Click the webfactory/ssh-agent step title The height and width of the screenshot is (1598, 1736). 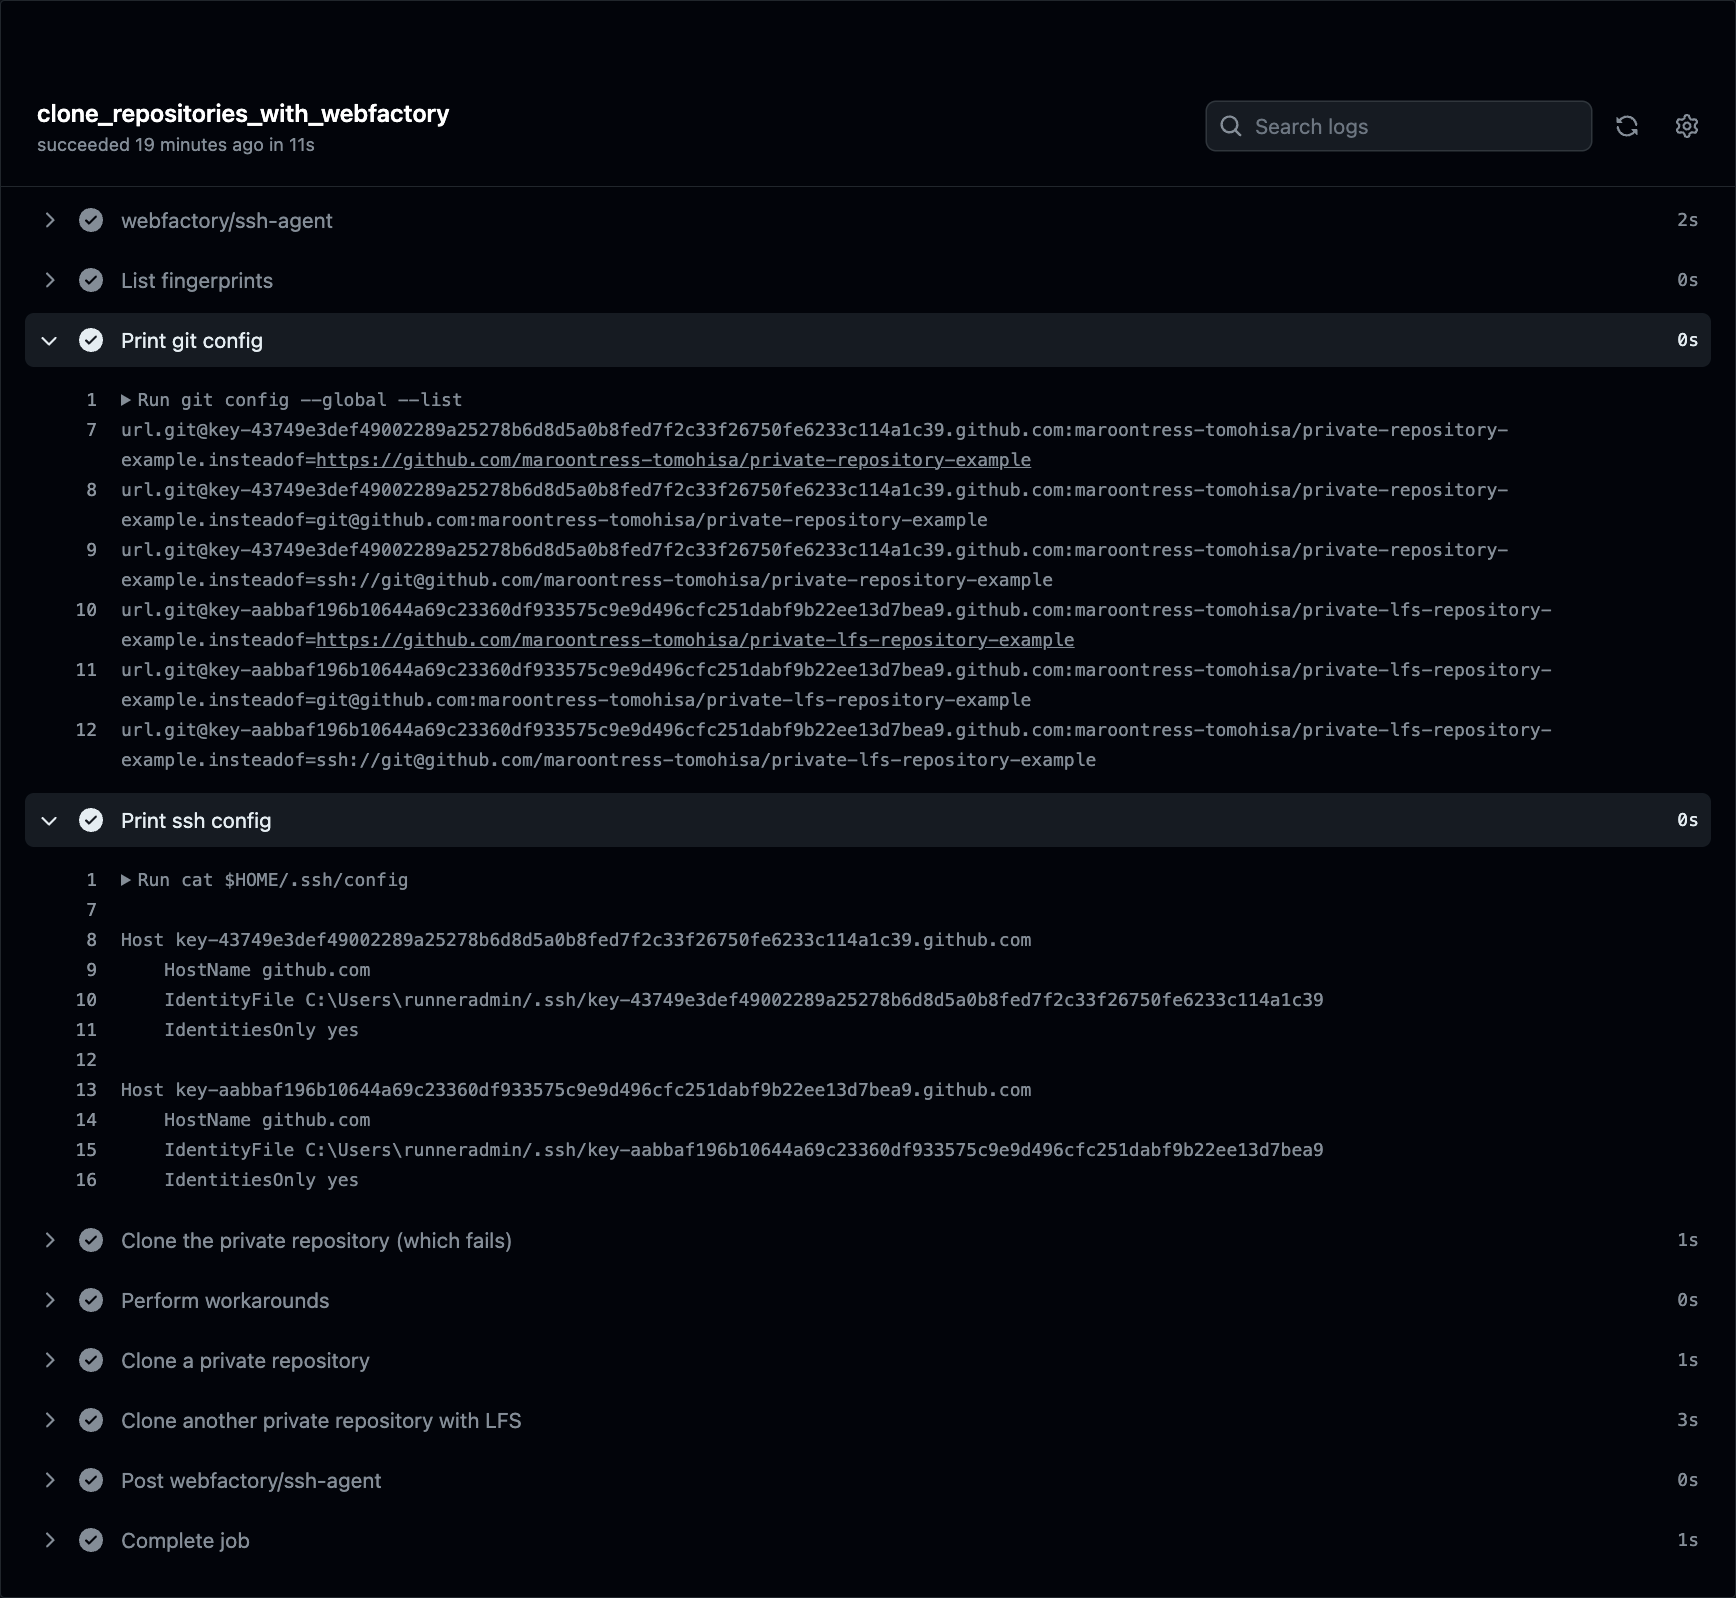point(227,220)
